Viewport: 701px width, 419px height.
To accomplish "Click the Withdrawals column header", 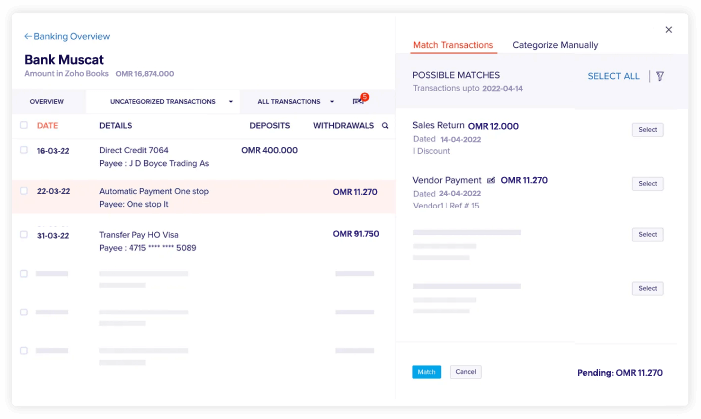I will pos(343,126).
